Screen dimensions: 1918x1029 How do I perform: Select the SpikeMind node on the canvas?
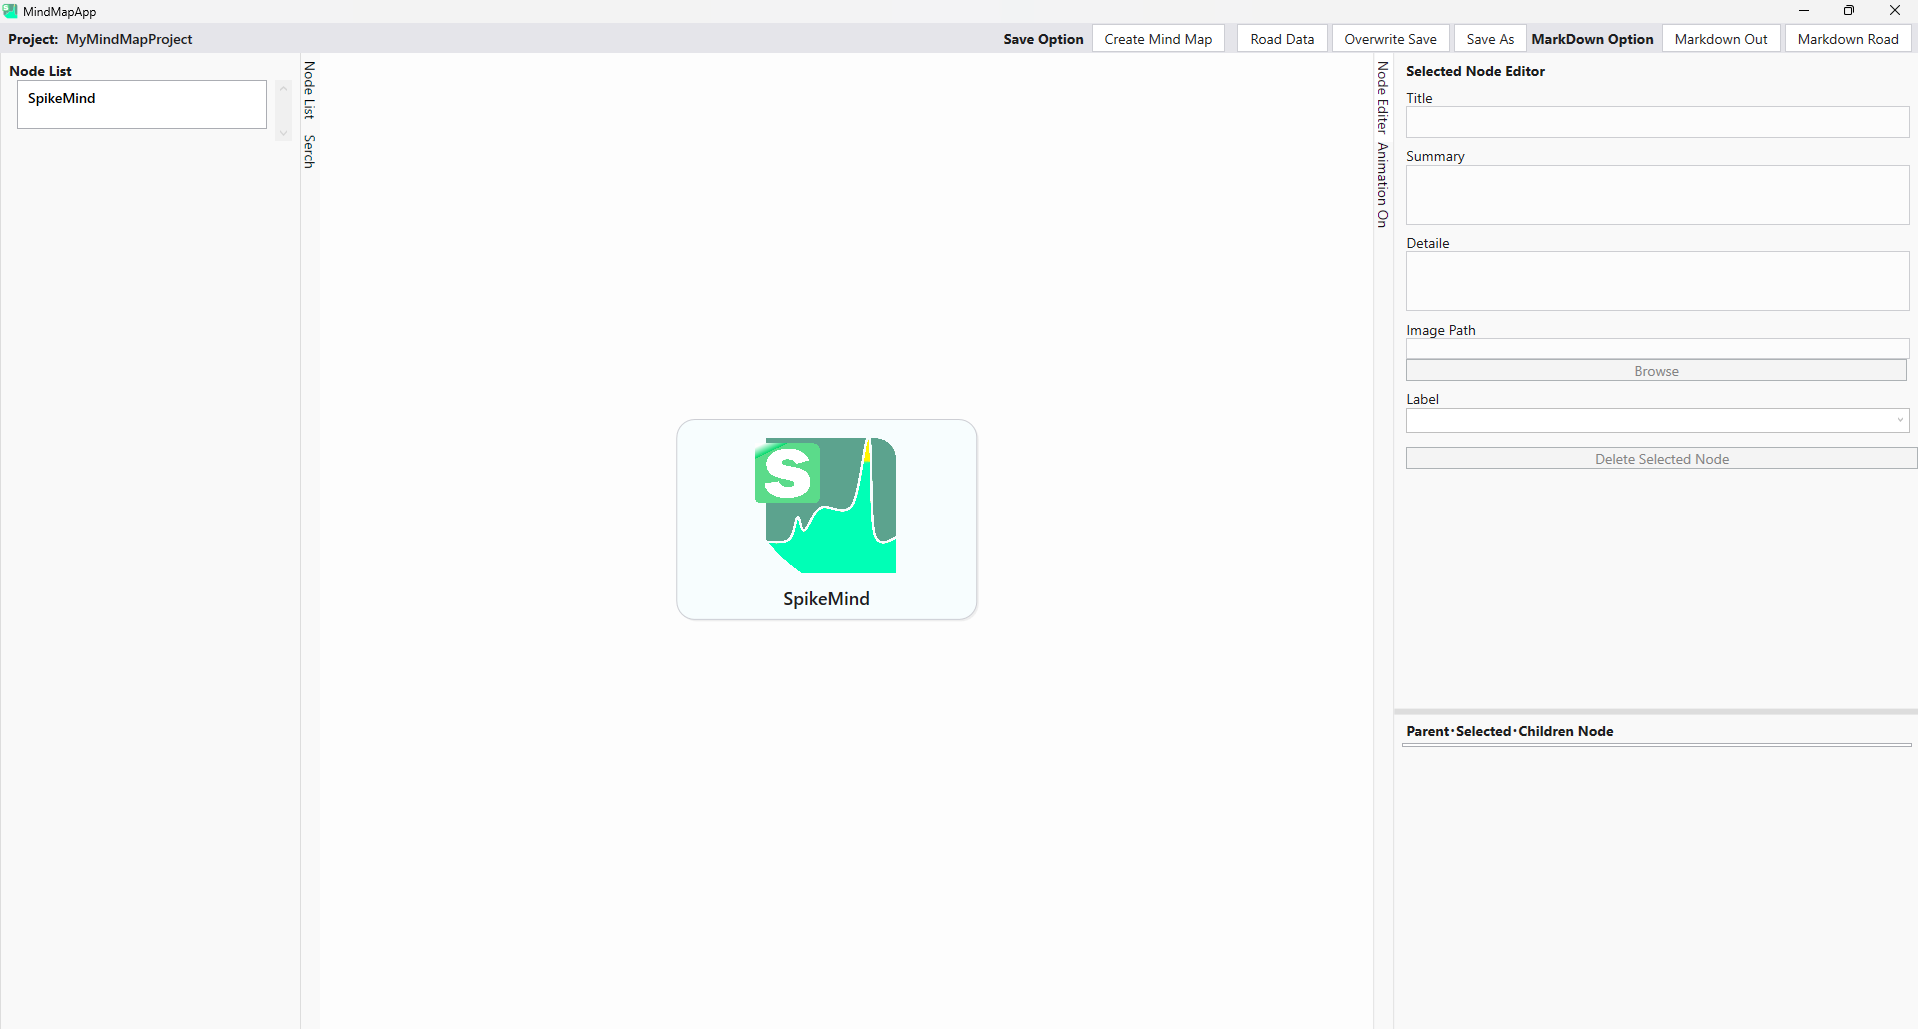(826, 520)
